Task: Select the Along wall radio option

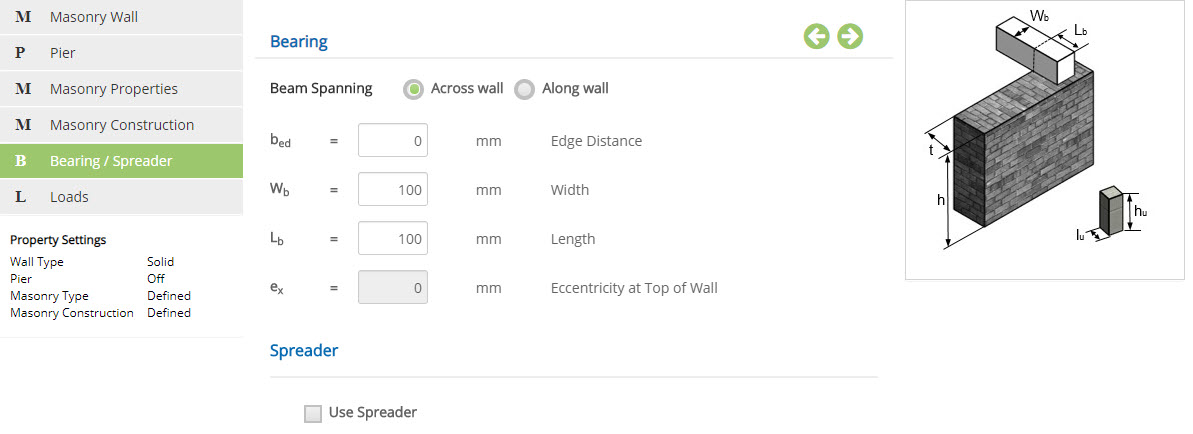Action: (525, 89)
